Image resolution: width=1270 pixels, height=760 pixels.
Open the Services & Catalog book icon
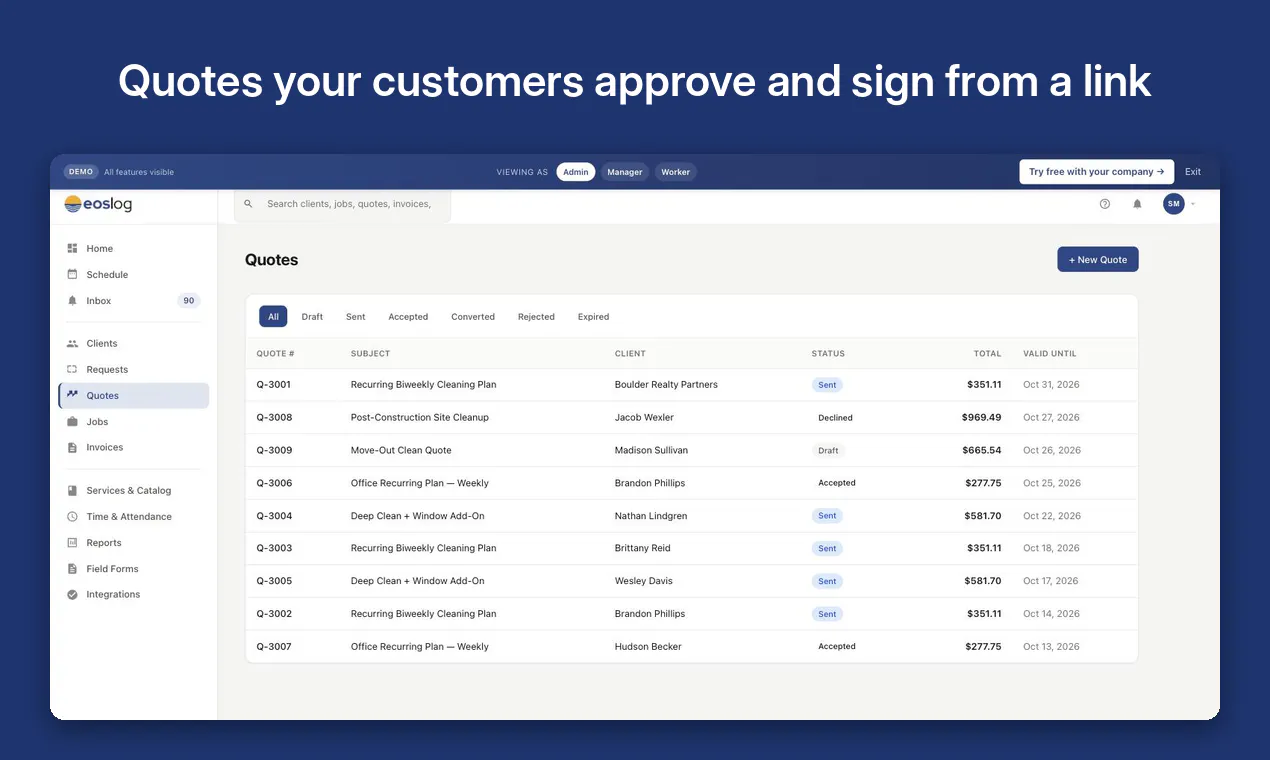point(72,490)
